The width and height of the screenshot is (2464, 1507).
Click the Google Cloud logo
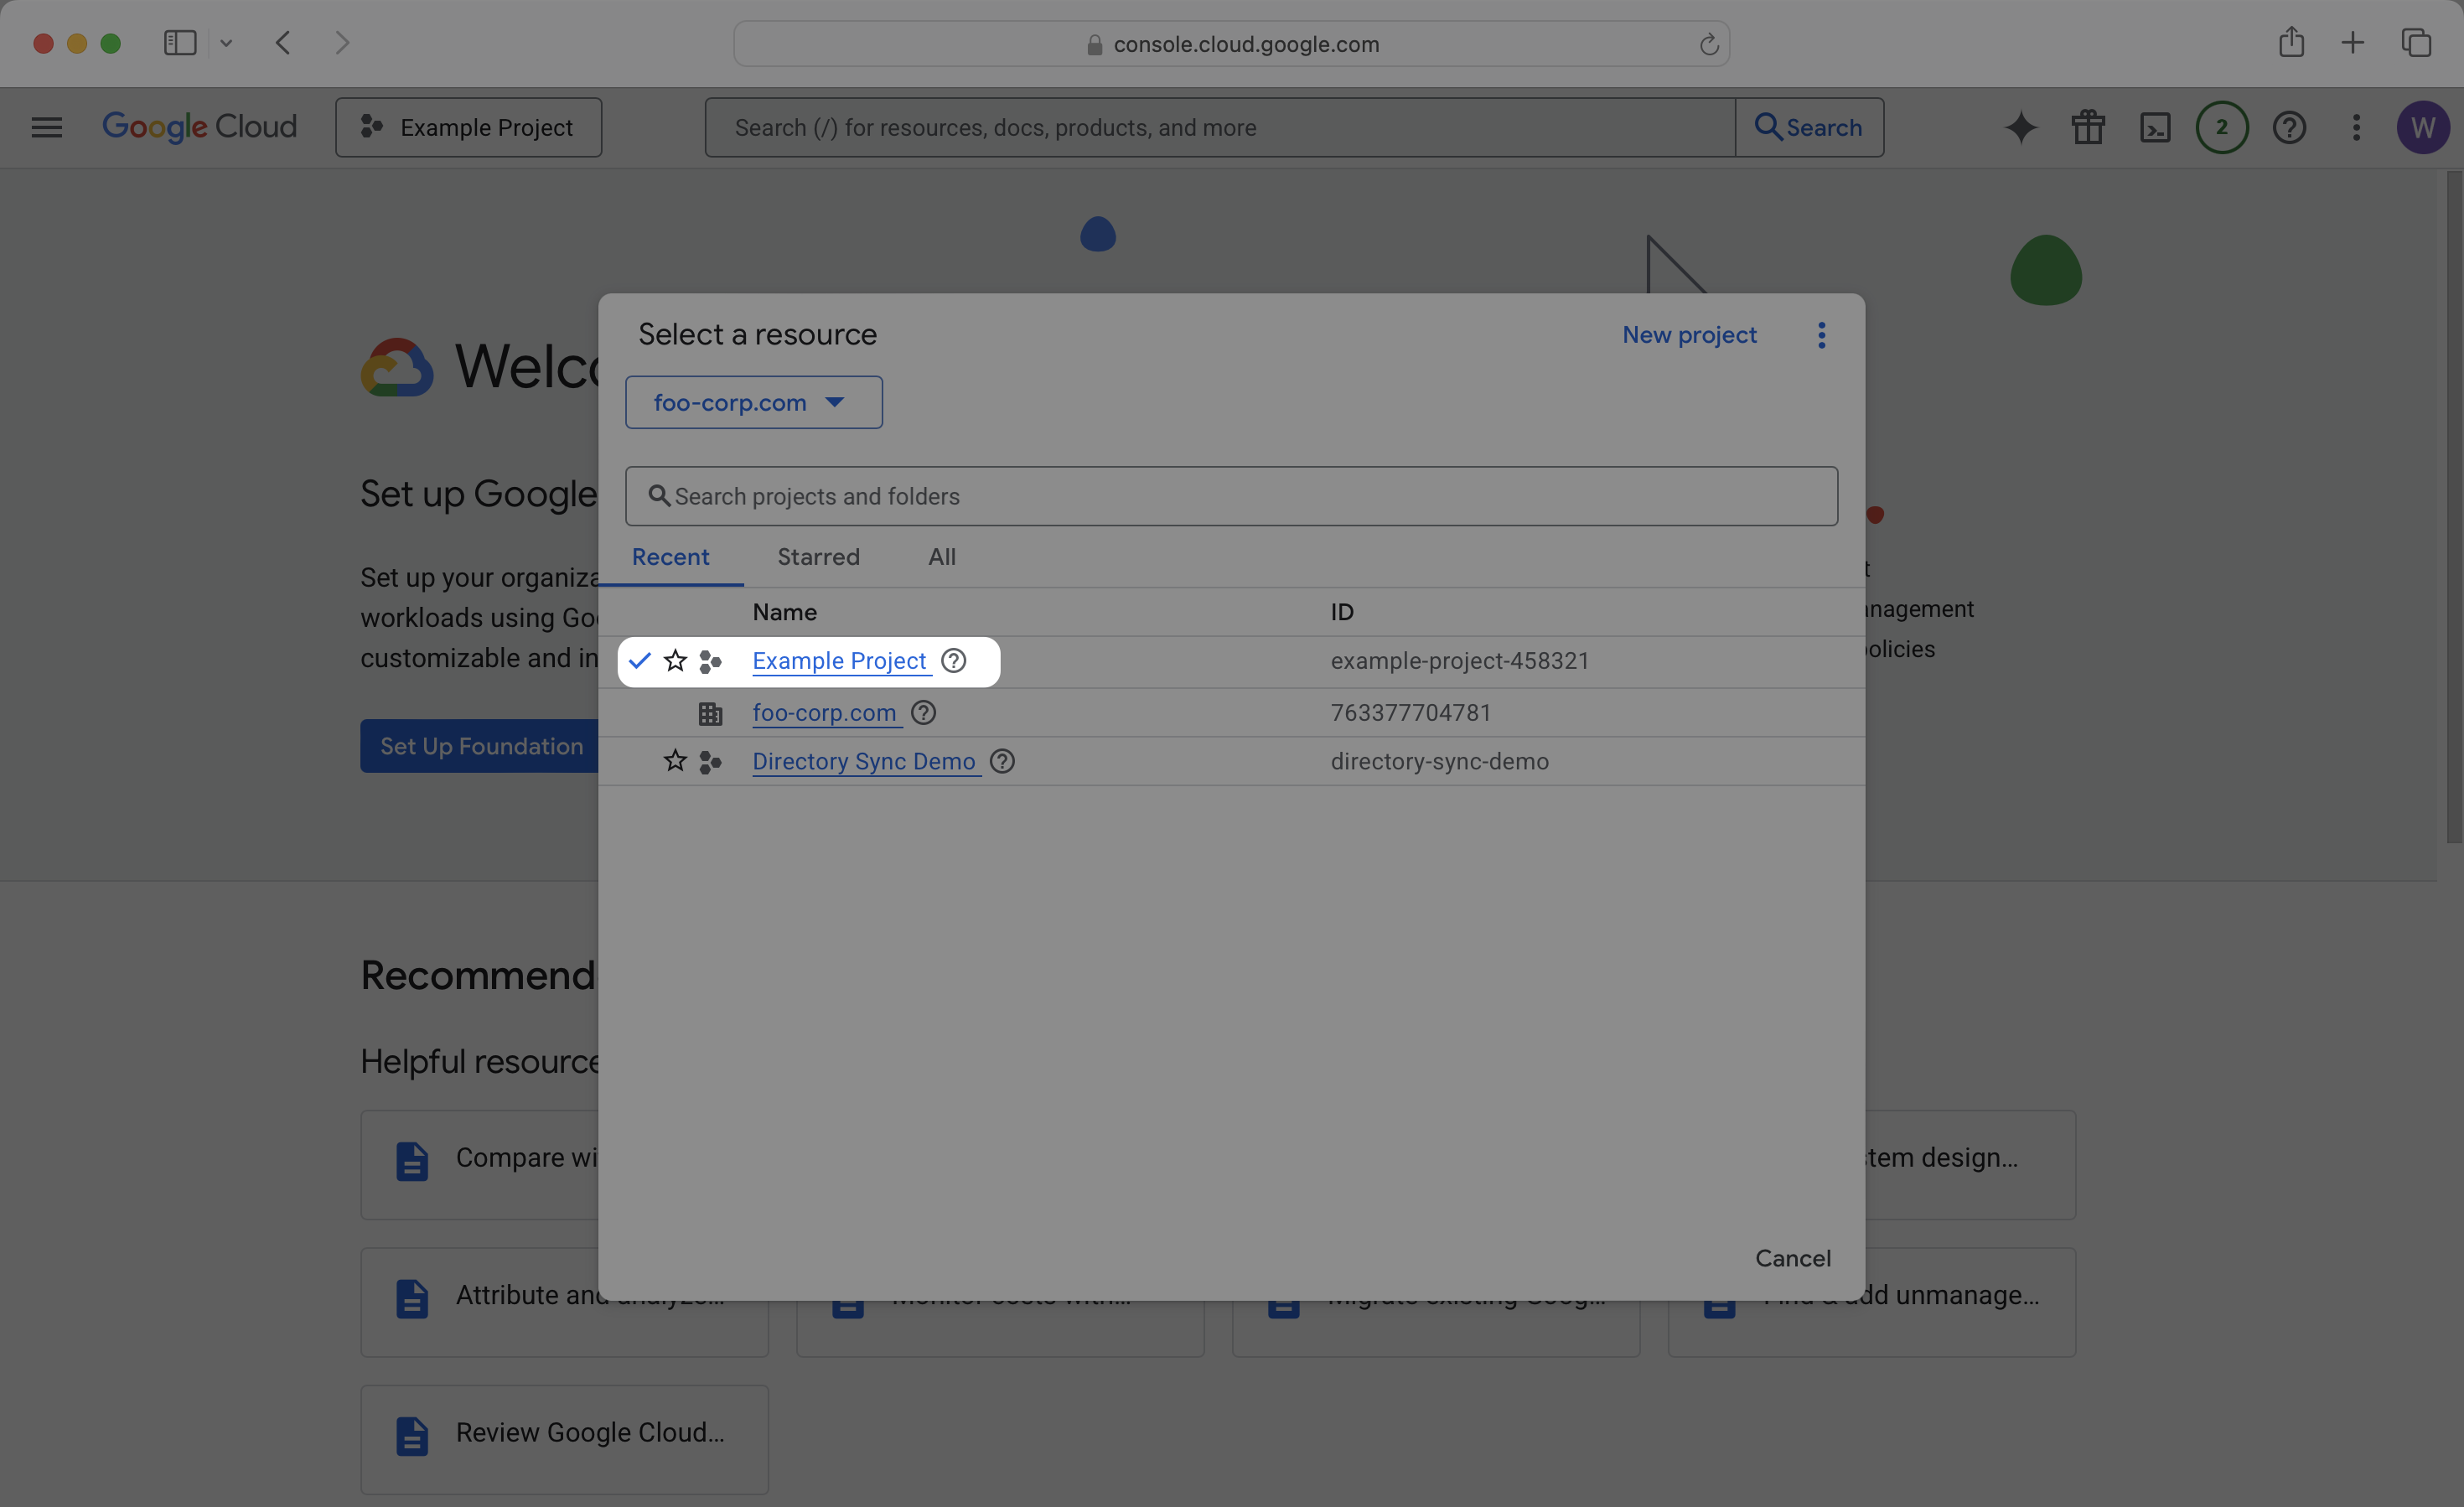point(199,127)
